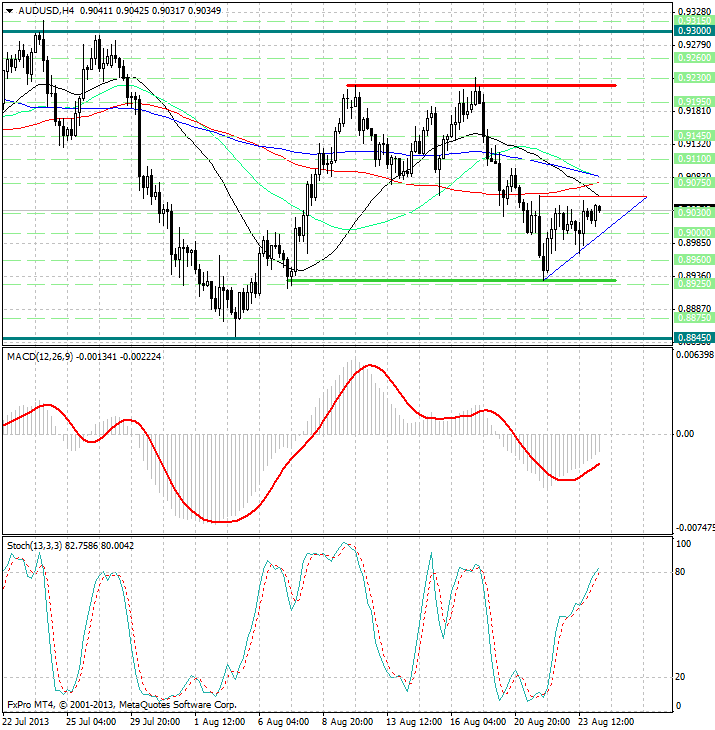Image resolution: width=715 pixels, height=730 pixels.
Task: Click the 0.91450 price level label
Action: [x=694, y=134]
